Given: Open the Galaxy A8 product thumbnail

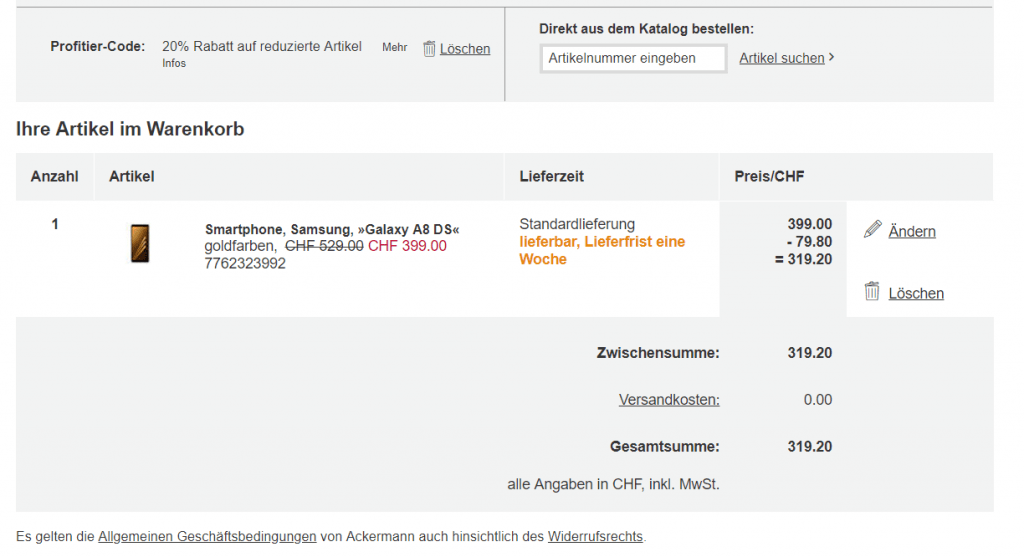Looking at the screenshot, I should point(140,244).
